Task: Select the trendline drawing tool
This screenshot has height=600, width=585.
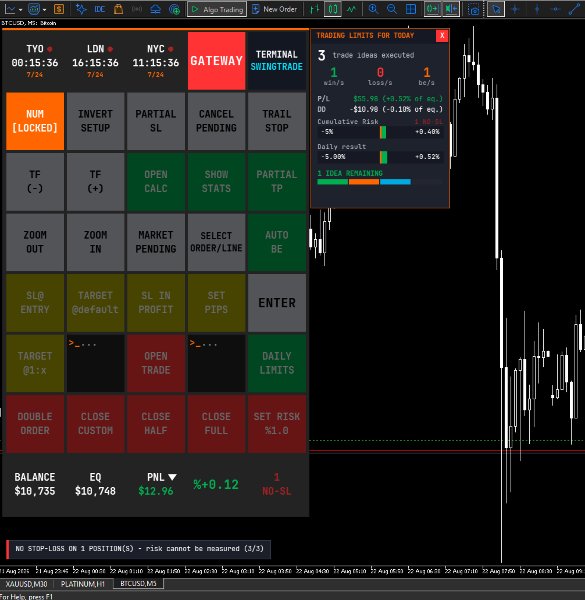Action: [x=574, y=9]
